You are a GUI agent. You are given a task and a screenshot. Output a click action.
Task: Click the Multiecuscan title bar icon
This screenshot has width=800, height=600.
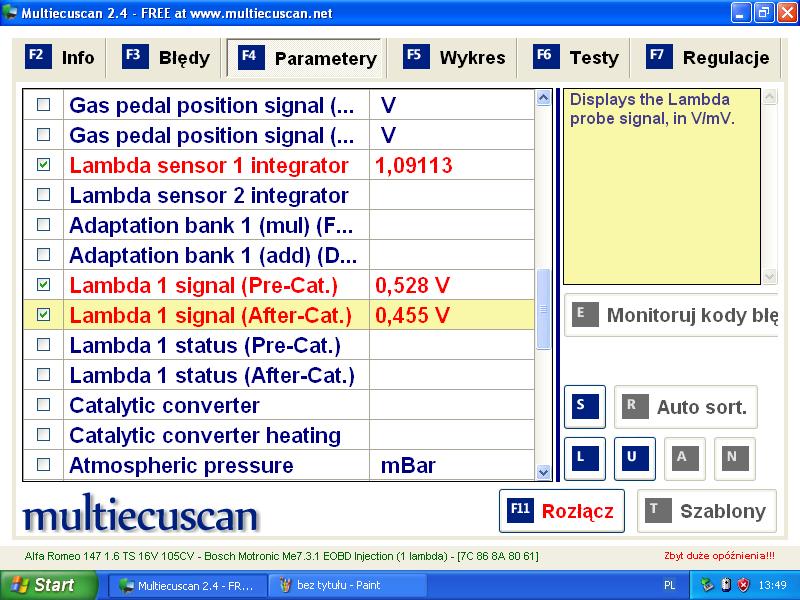coord(9,12)
